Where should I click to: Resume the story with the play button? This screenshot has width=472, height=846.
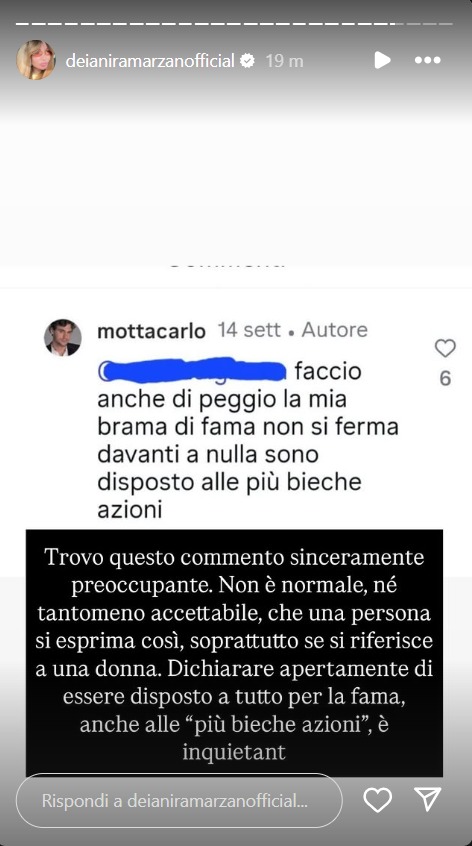382,60
